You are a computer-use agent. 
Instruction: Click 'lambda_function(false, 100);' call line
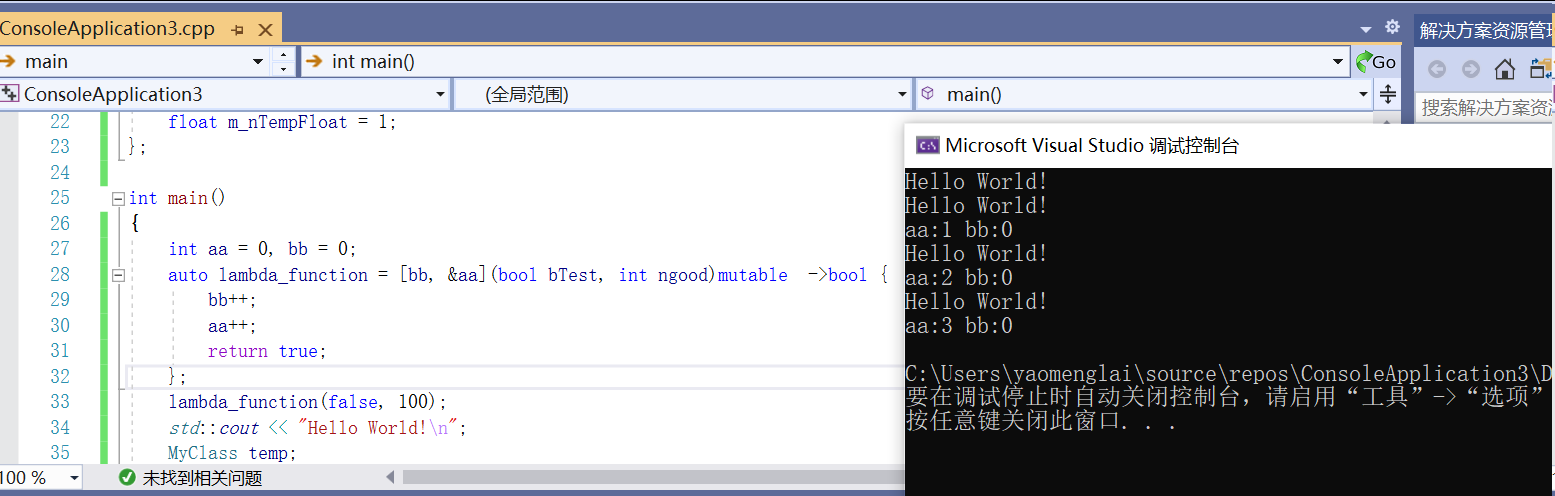pos(307,402)
